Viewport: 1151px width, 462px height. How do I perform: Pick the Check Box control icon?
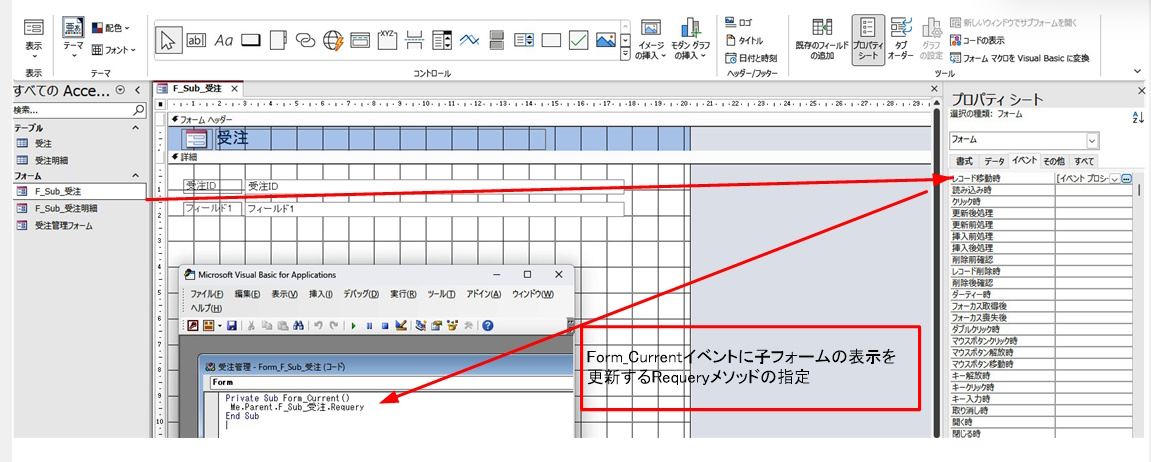click(x=578, y=40)
